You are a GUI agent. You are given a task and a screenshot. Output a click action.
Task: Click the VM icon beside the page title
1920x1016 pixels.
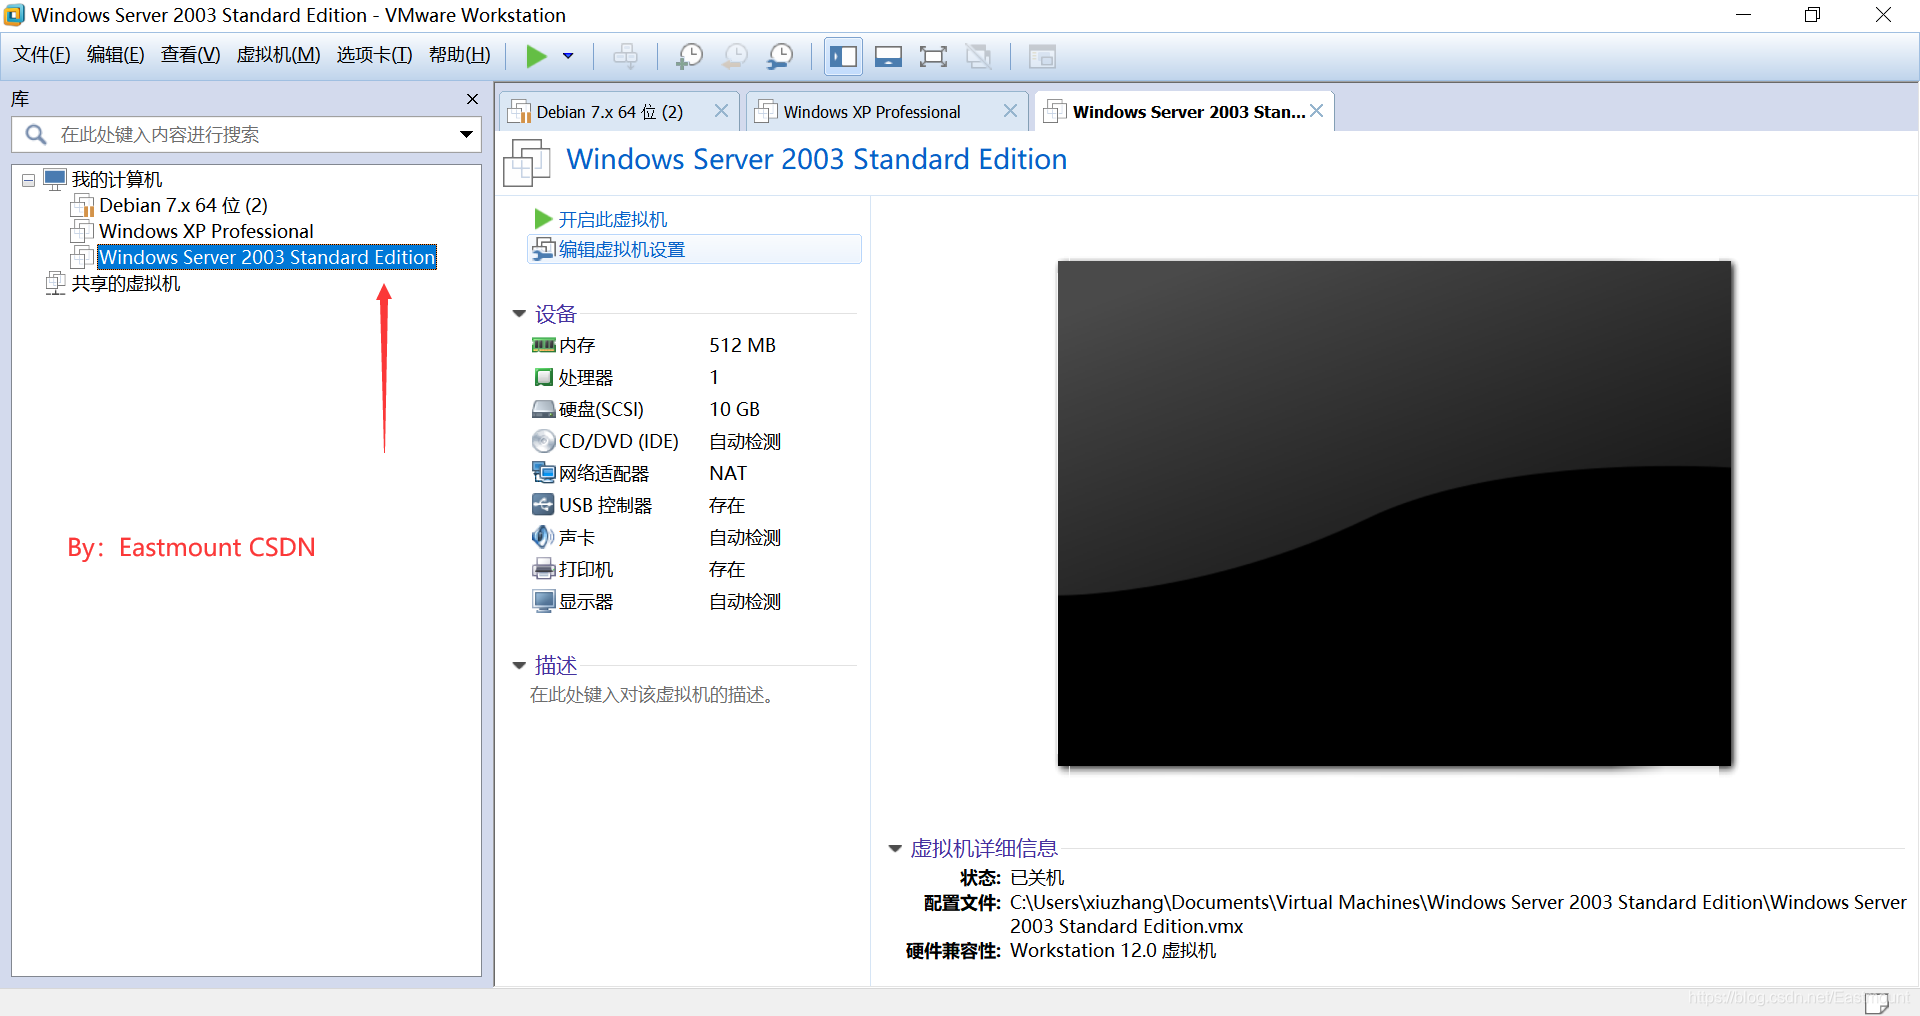tap(527, 162)
